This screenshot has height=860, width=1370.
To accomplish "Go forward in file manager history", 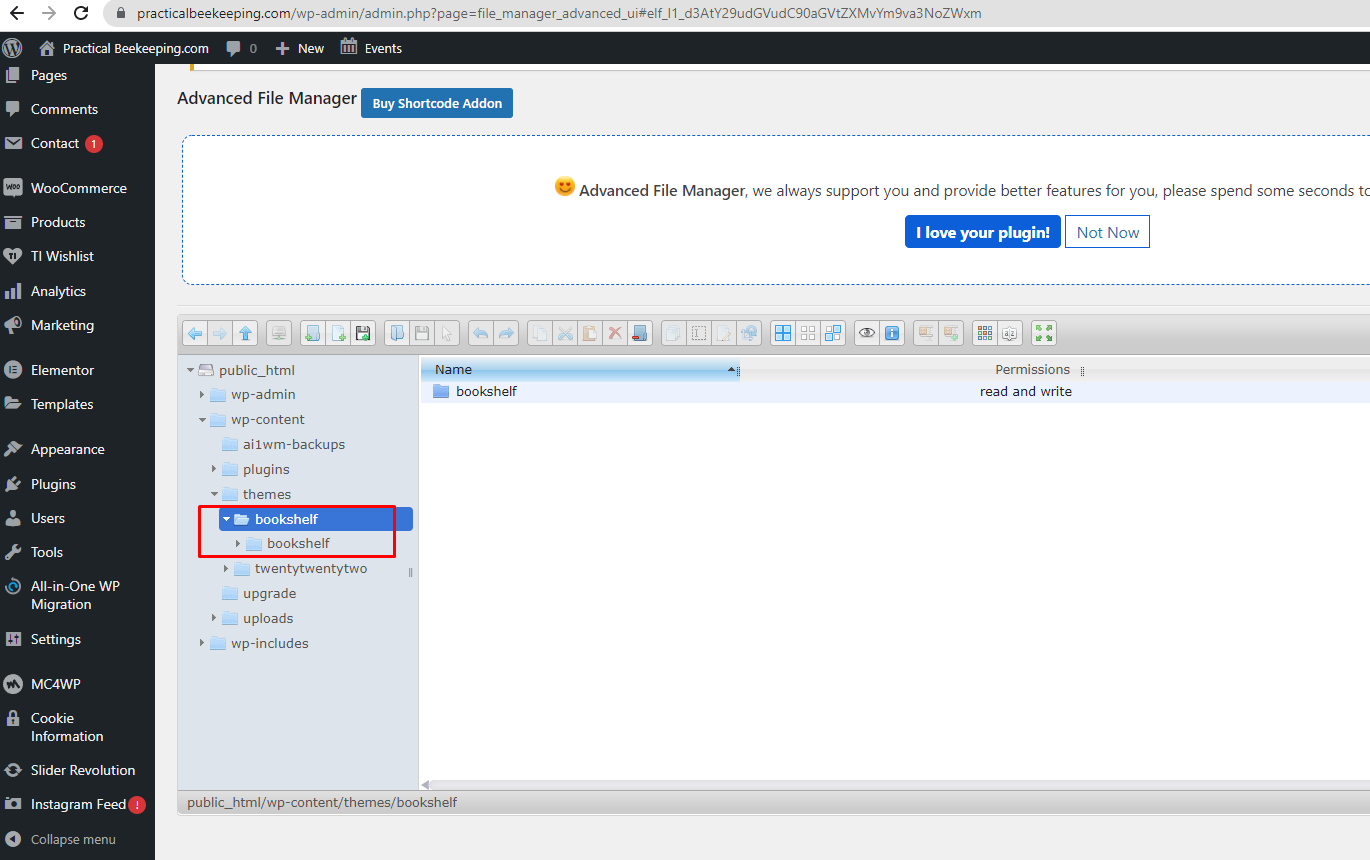I will coord(219,333).
